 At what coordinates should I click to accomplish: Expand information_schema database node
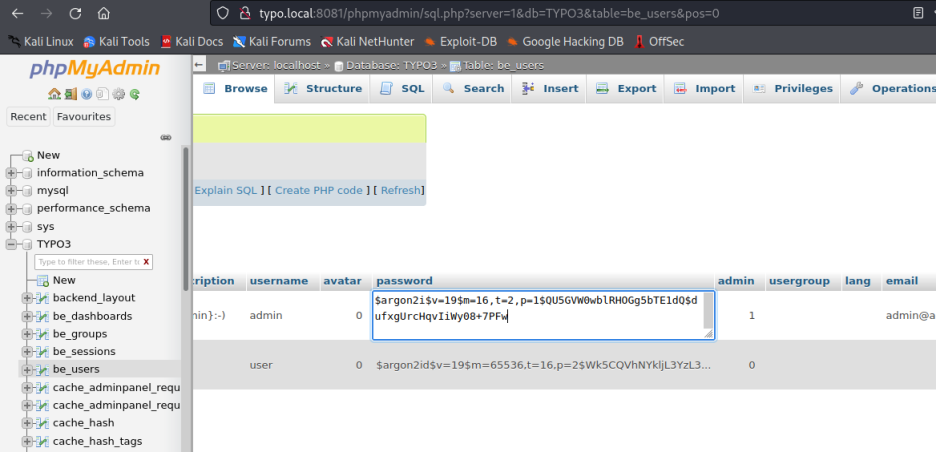pos(11,173)
